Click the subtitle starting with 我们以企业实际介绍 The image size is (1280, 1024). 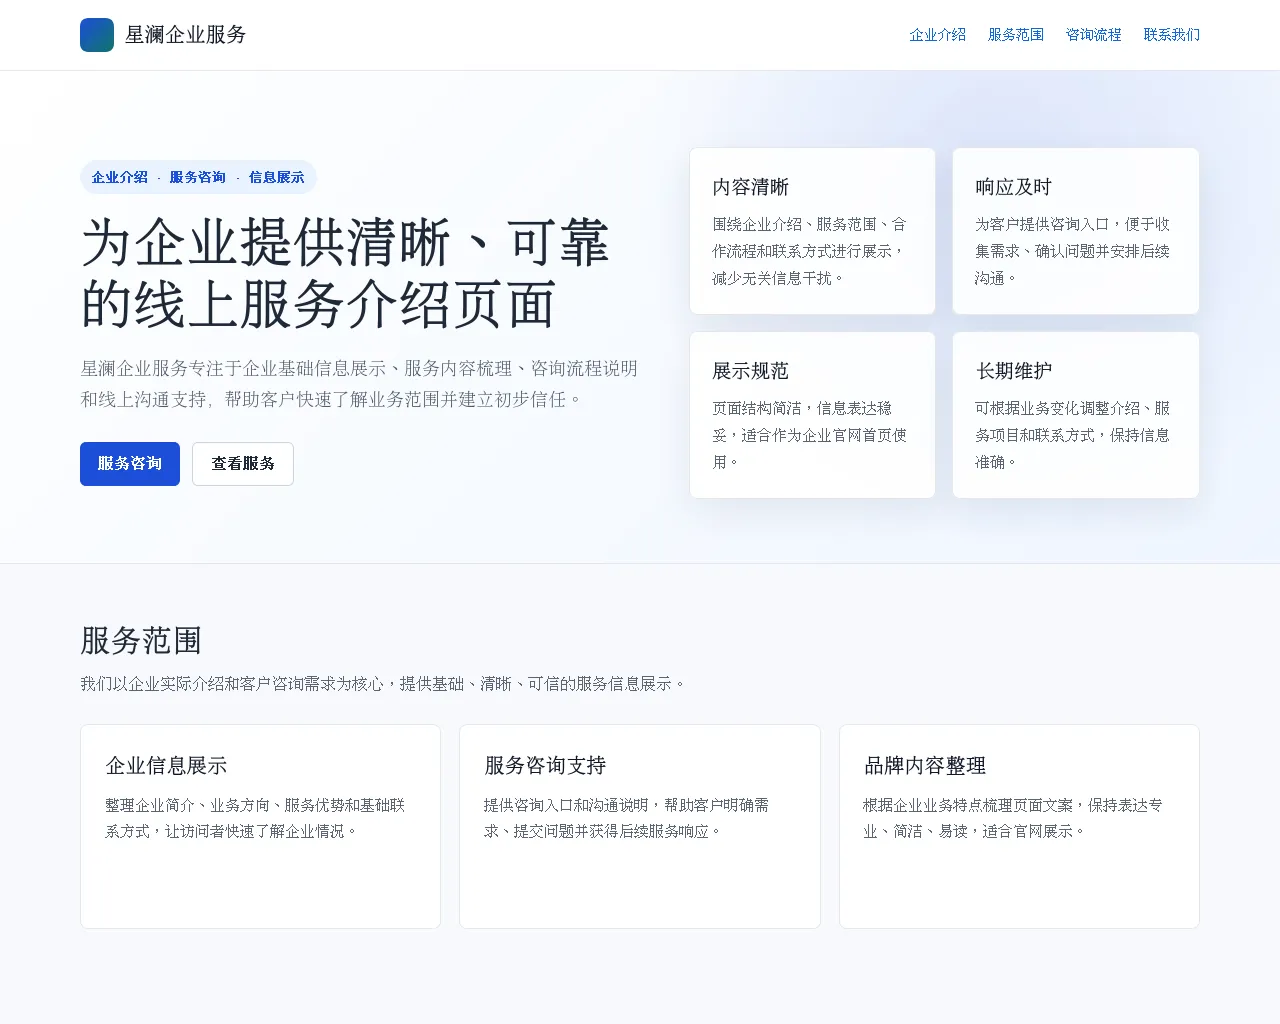click(383, 684)
